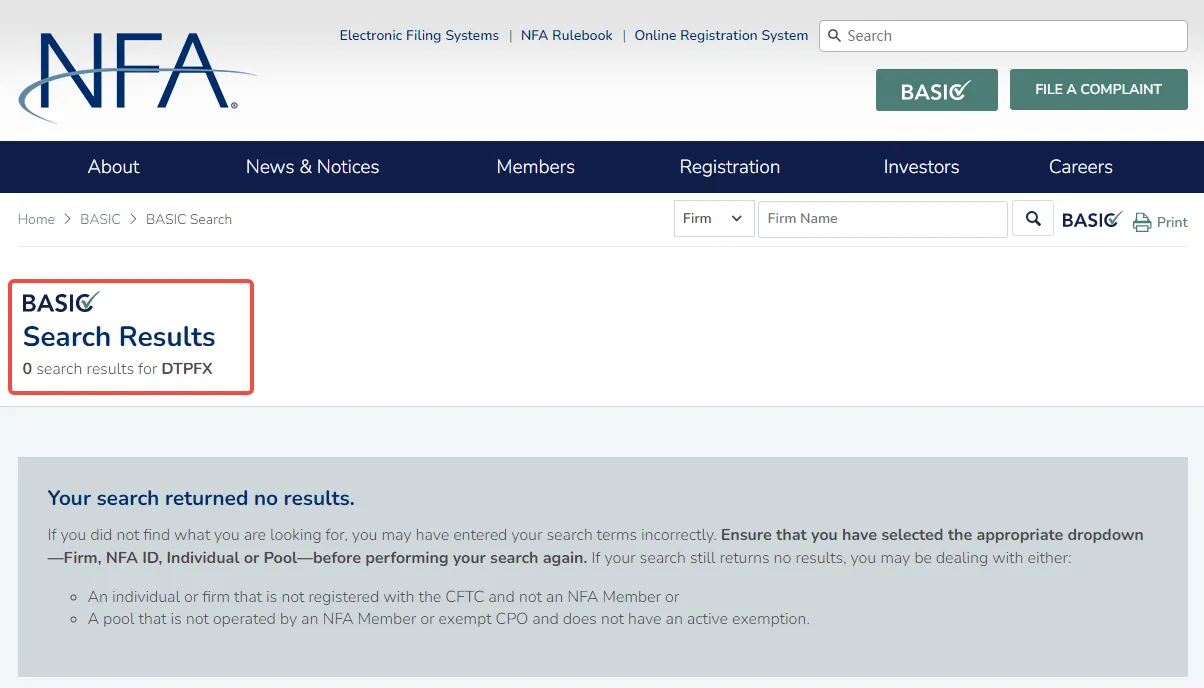Open Electronic Filing Systems link
Screen dimensions: 1204x688
(x=419, y=35)
